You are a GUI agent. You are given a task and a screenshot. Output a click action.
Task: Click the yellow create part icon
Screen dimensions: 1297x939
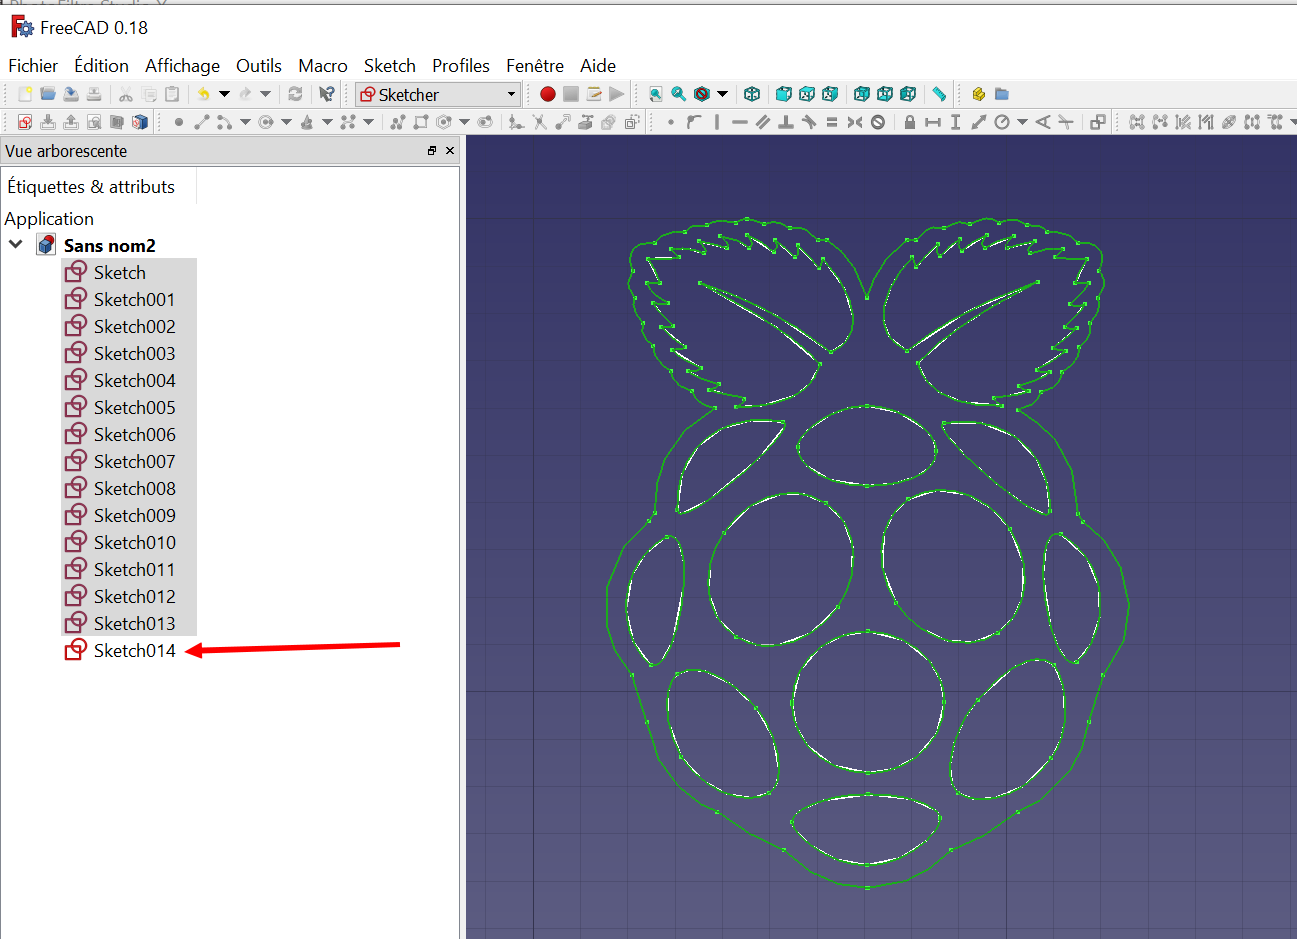978,94
